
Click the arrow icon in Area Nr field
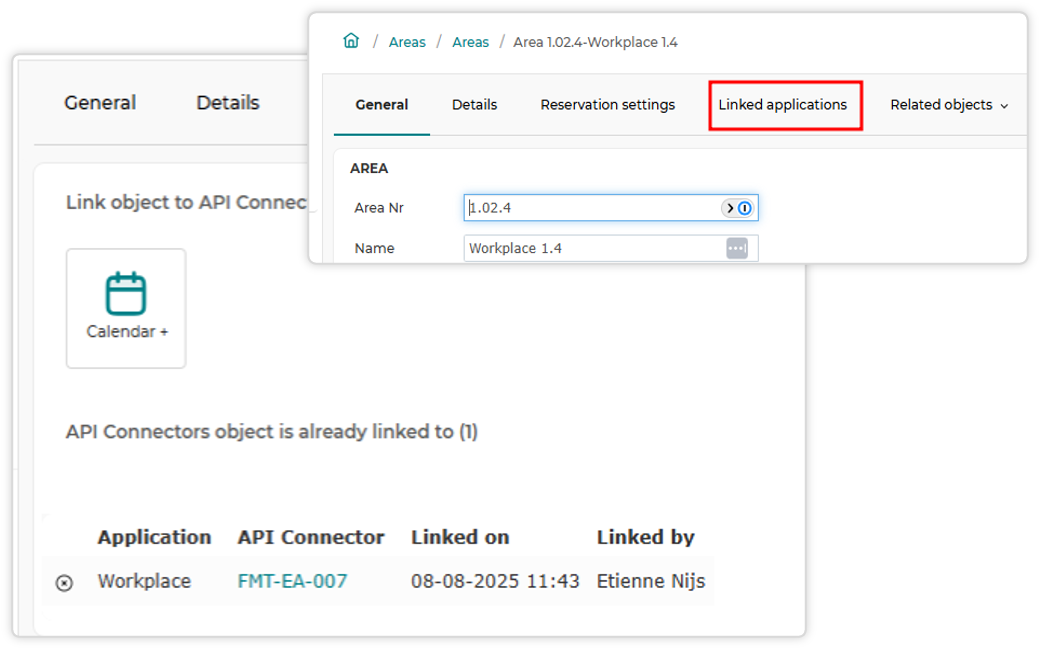click(730, 208)
